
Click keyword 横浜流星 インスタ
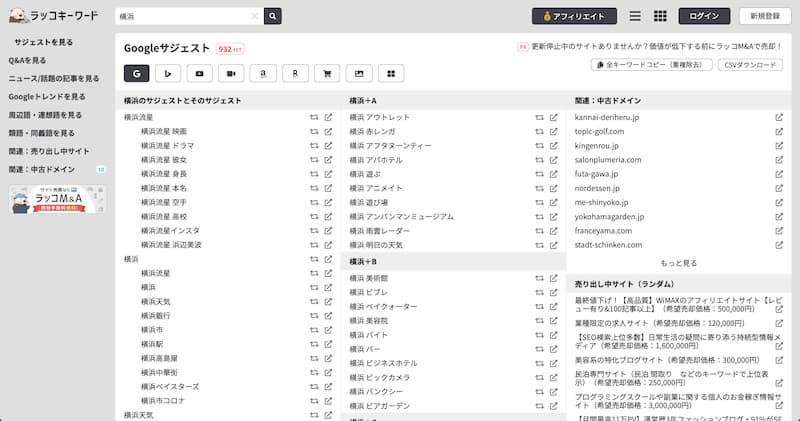[x=170, y=231]
